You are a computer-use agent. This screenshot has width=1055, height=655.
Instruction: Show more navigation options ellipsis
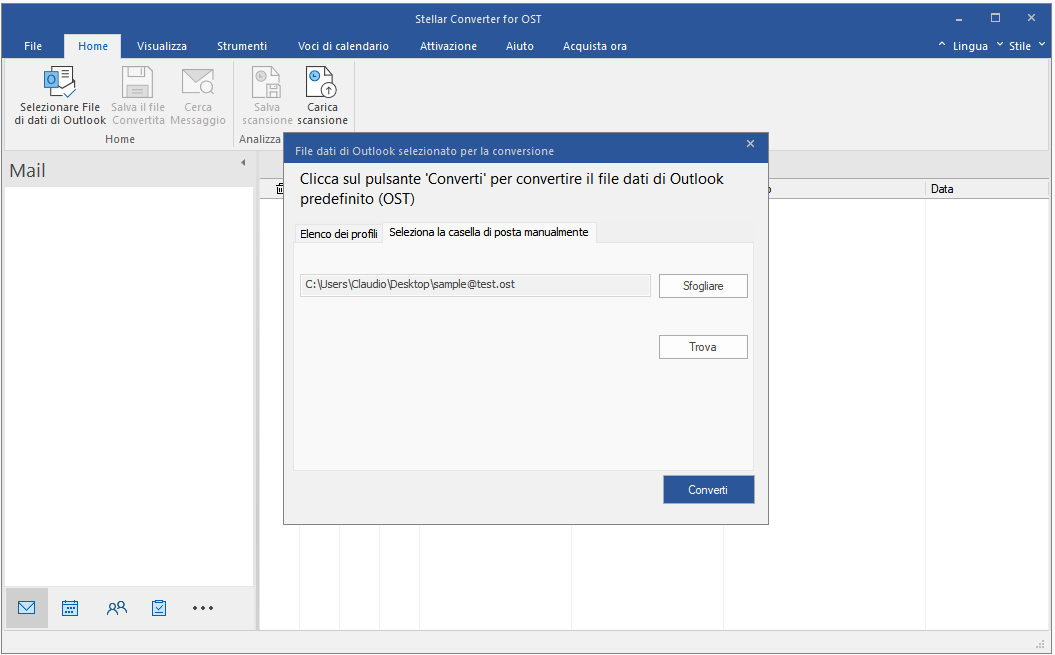pyautogui.click(x=203, y=608)
